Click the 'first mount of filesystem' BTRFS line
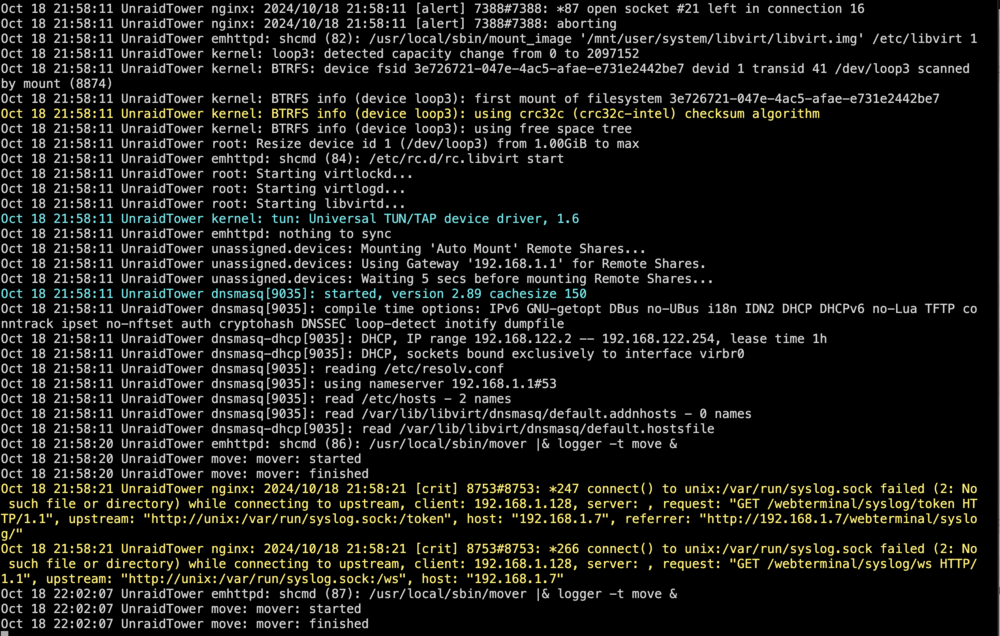Image resolution: width=1000 pixels, height=636 pixels. pos(470,99)
